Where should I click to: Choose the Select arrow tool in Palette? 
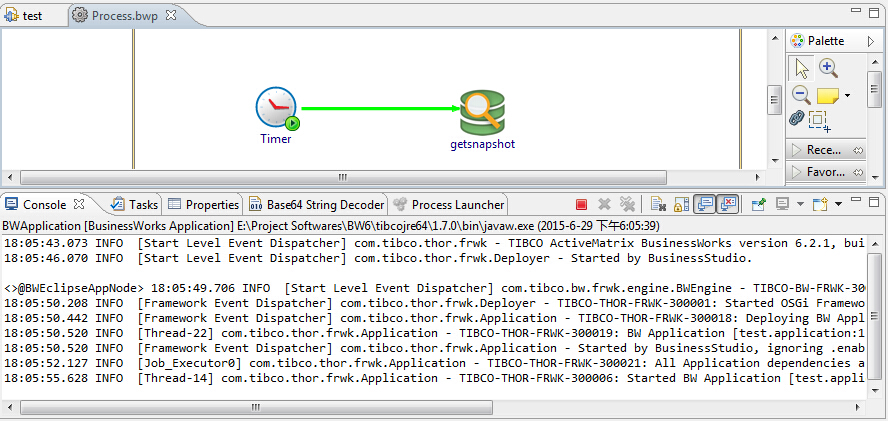[x=801, y=69]
